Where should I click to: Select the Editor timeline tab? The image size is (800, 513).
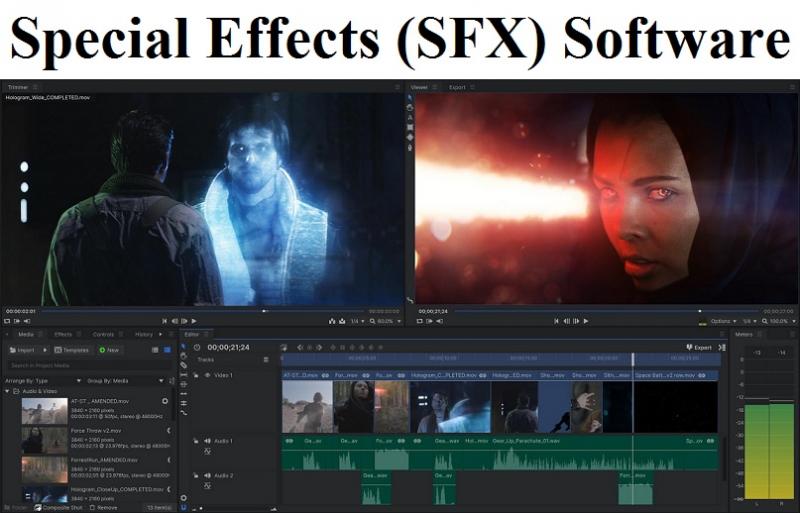pyautogui.click(x=191, y=334)
